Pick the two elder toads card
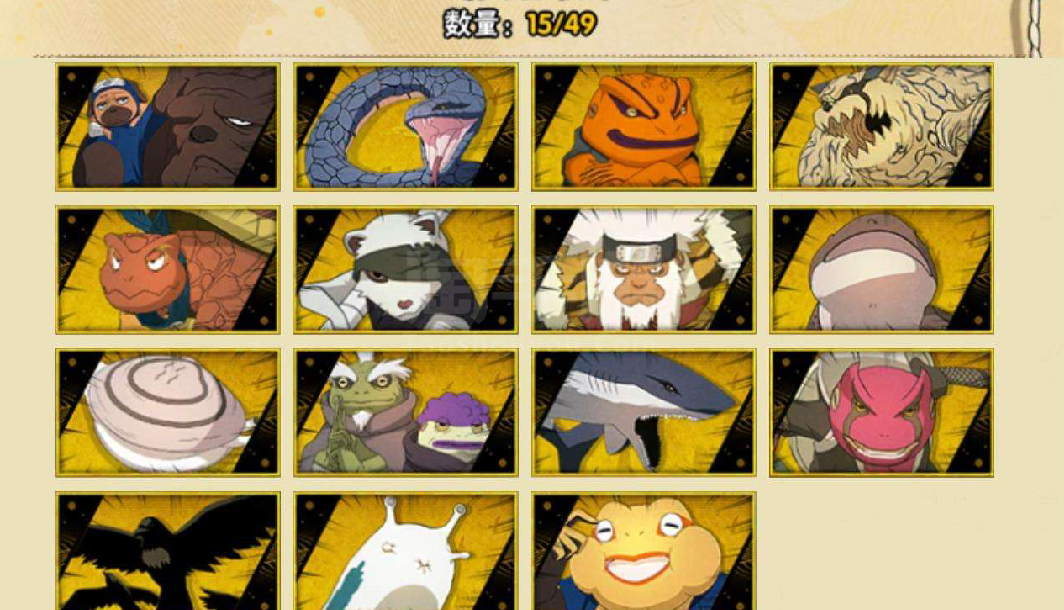 pos(406,413)
